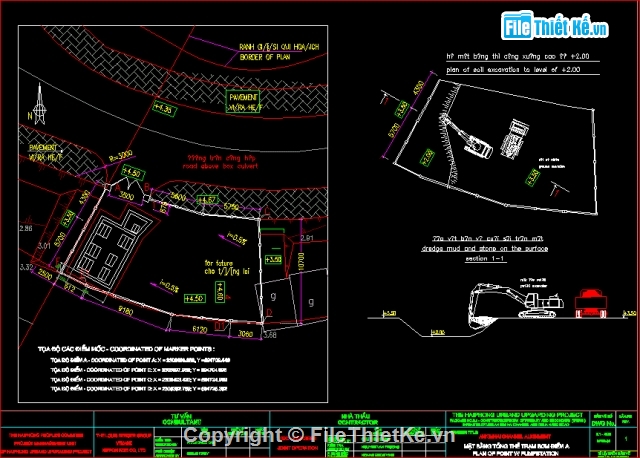The height and width of the screenshot is (458, 640).
Task: Select the north arrow symbol
Action: click(40, 104)
